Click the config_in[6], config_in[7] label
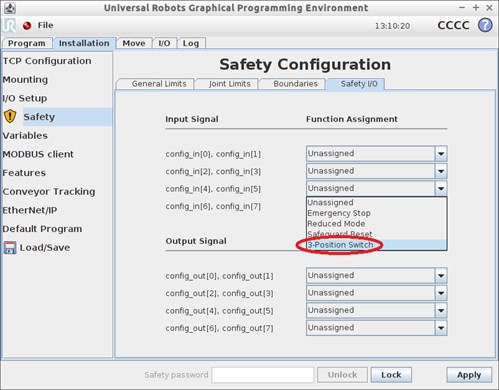The width and height of the screenshot is (499, 390). point(213,206)
